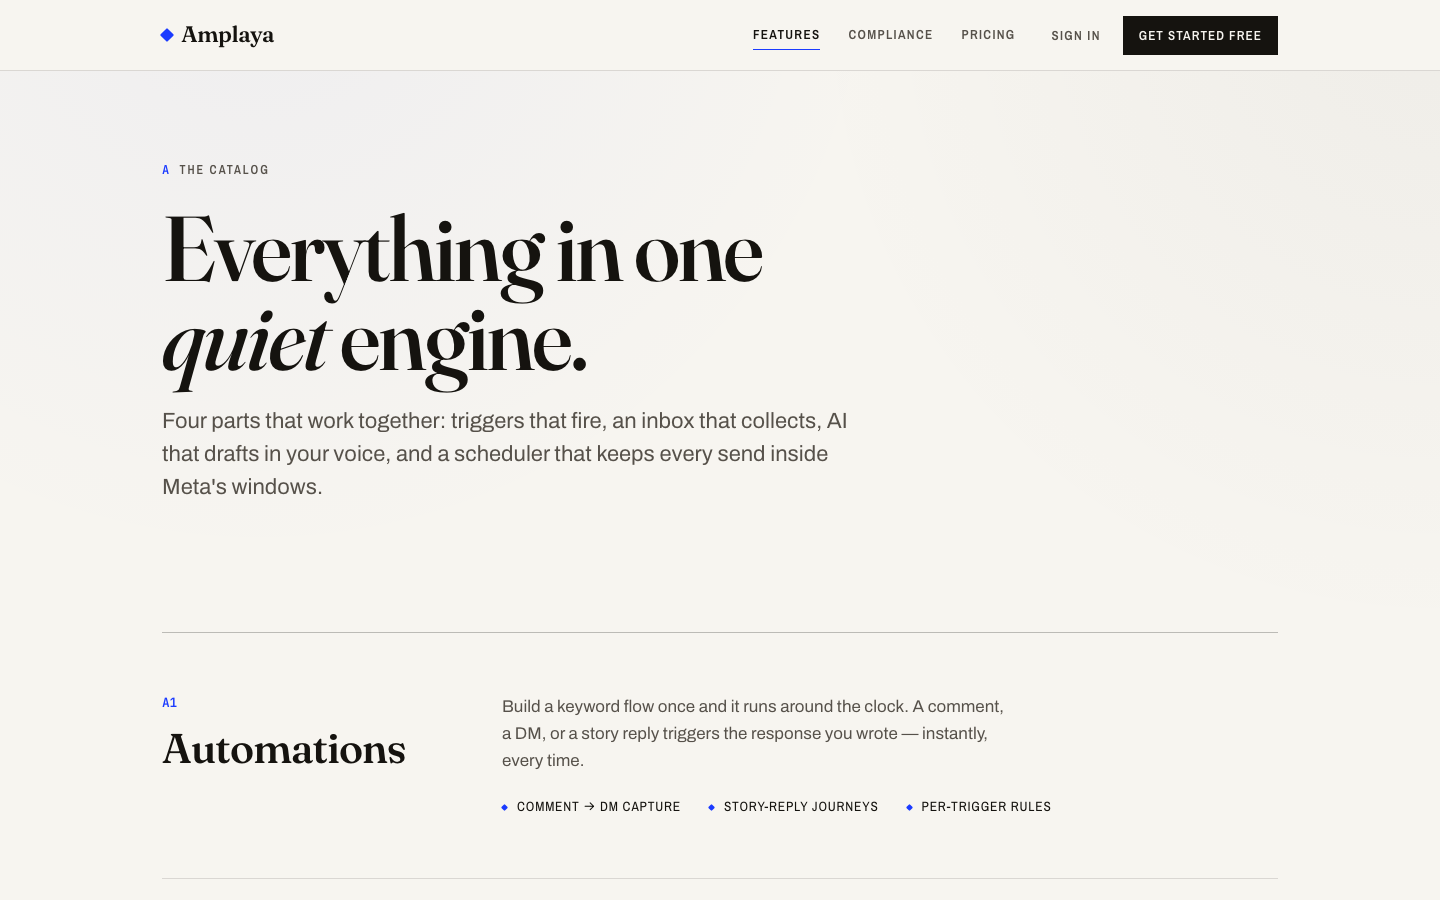Click the blue "A" catalog marker
Viewport: 1440px width, 900px height.
[x=166, y=170]
